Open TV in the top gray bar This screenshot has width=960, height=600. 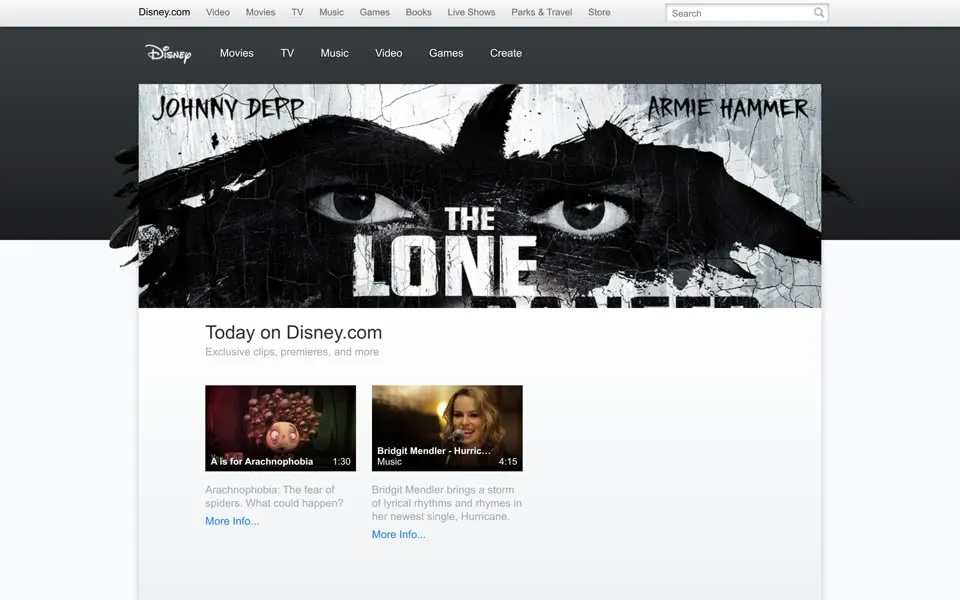297,12
